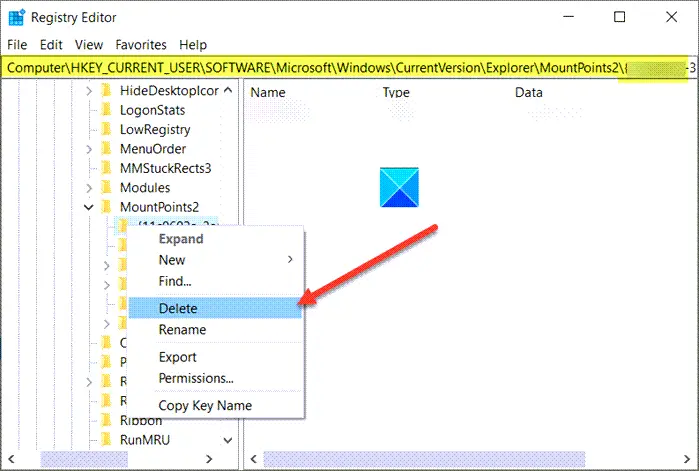This screenshot has height=471, width=699.
Task: Select the MountPoints2 key
Action: click(159, 207)
